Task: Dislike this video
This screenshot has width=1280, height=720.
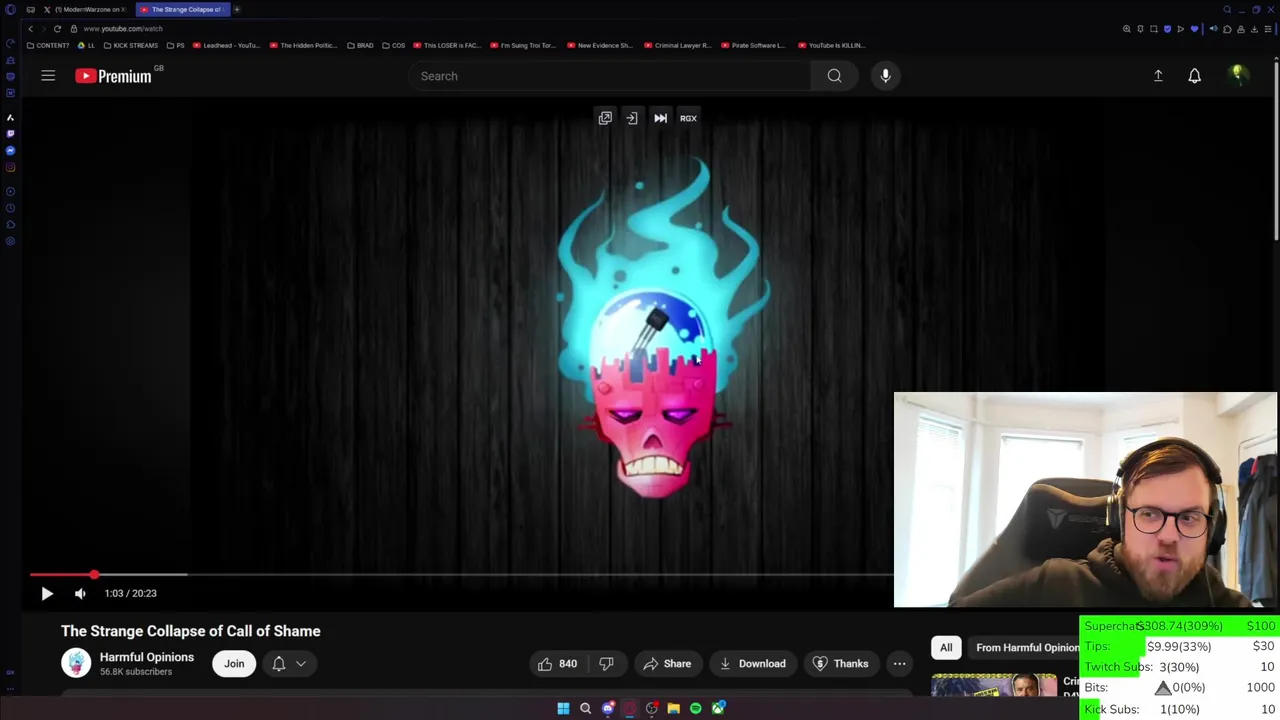Action: pyautogui.click(x=606, y=663)
